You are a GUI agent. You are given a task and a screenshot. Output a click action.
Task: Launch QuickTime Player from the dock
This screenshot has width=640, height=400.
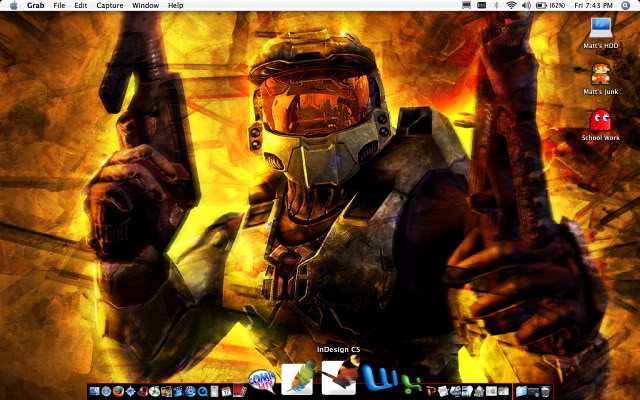coord(203,391)
